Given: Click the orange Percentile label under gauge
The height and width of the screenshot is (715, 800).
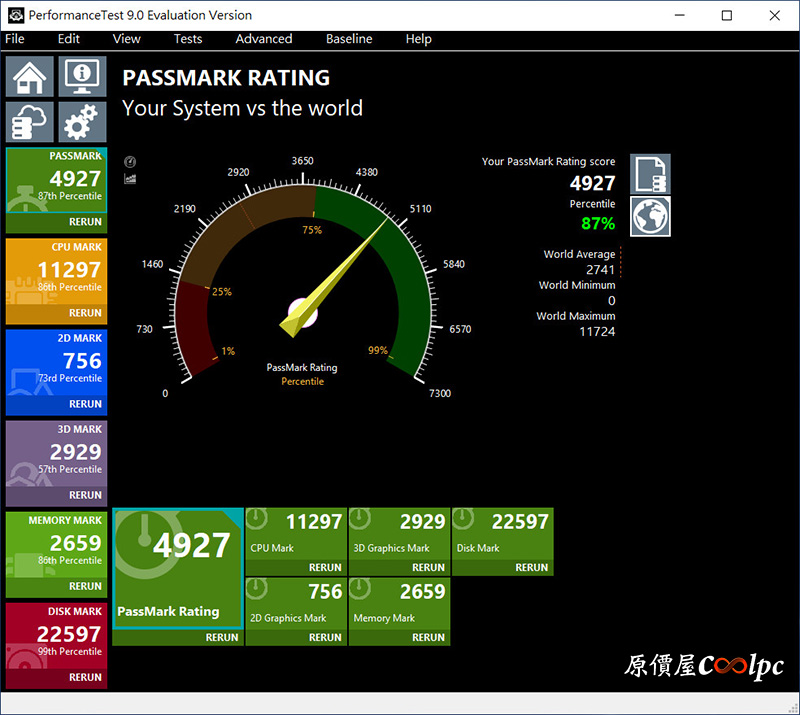Looking at the screenshot, I should 302,381.
